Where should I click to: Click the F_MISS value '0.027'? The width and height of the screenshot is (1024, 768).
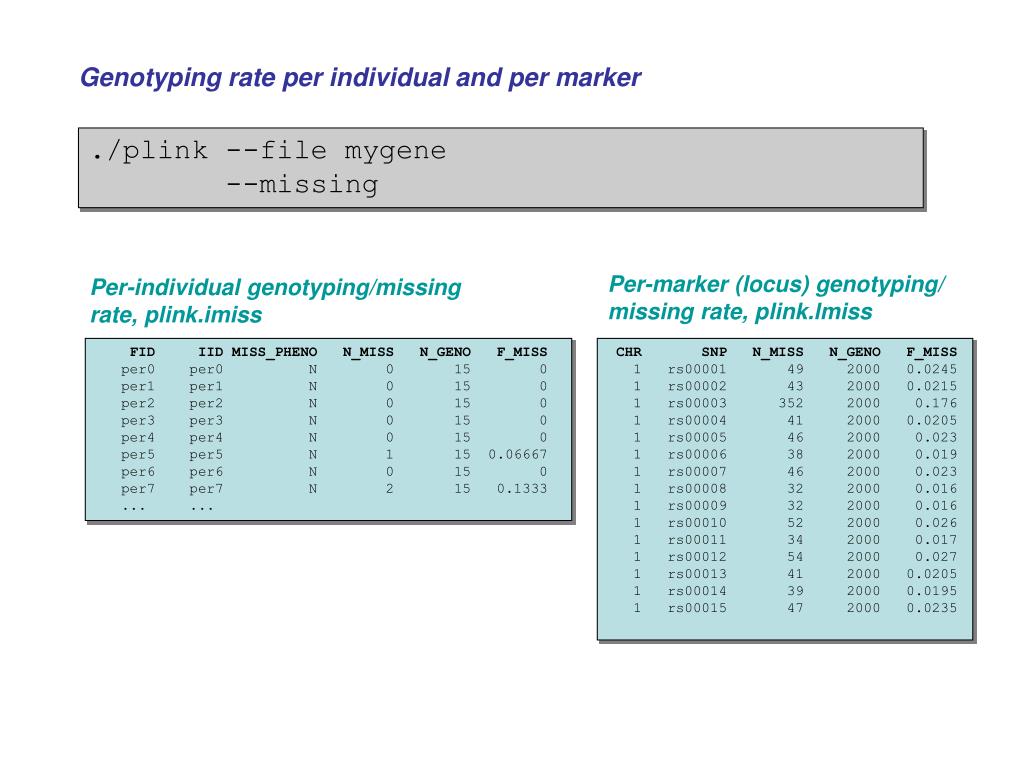(x=936, y=557)
